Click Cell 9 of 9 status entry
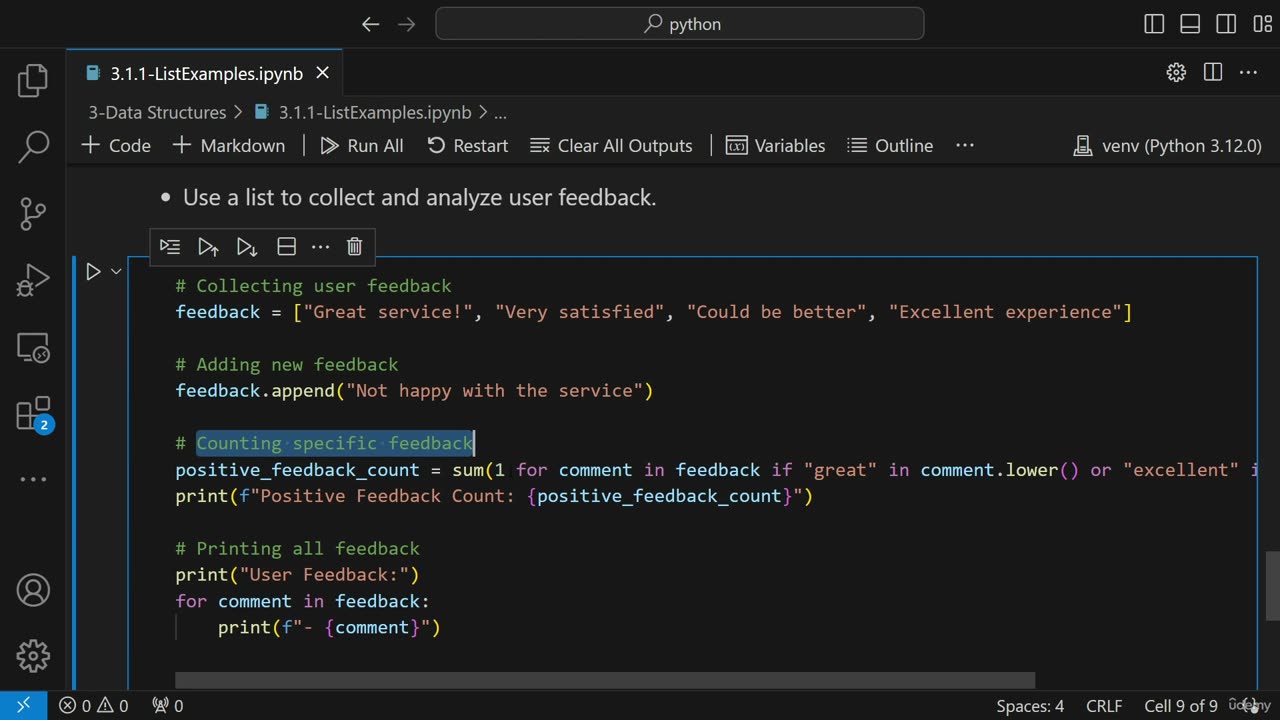 point(1181,706)
